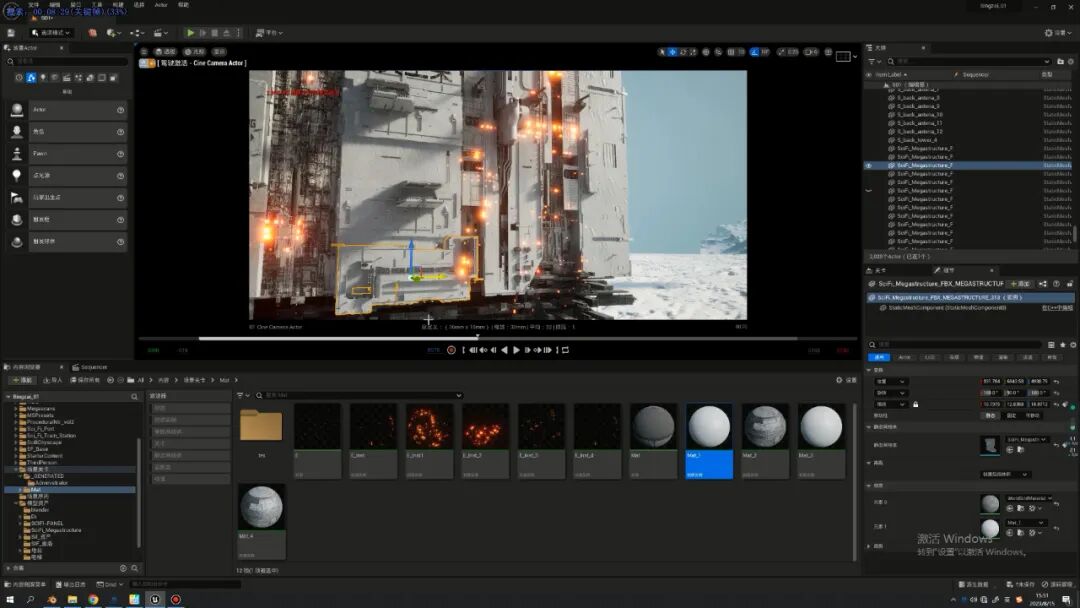Open the Perspective (透视) viewport menu
This screenshot has height=608, width=1080.
point(165,52)
